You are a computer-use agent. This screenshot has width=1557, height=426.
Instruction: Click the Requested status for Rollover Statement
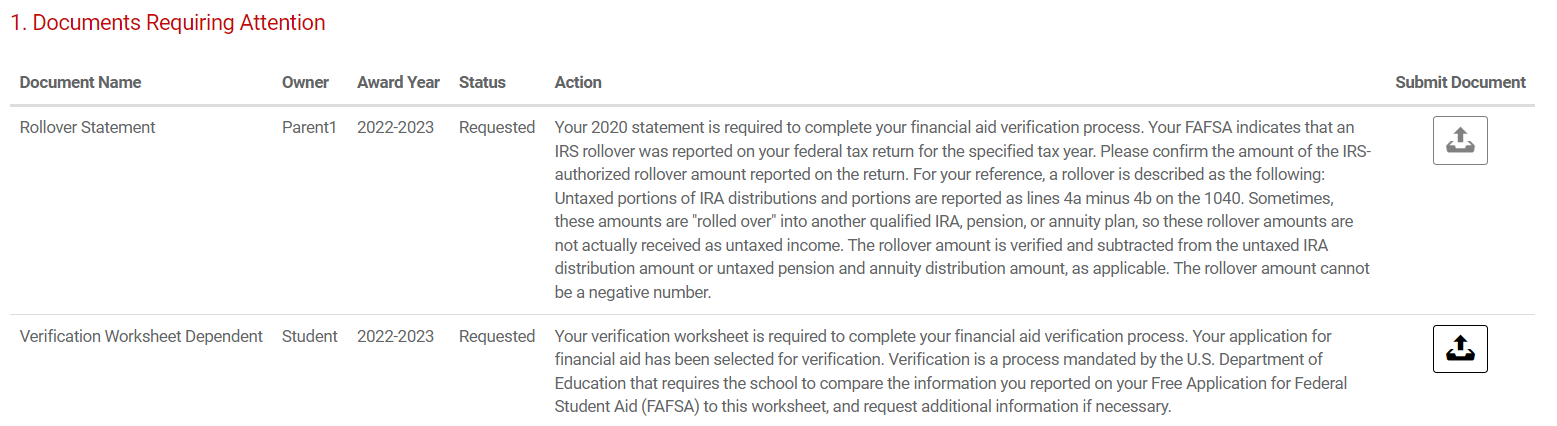click(497, 127)
